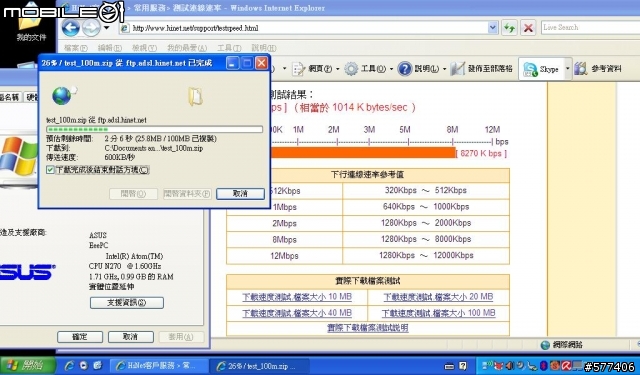
Task: Open the 網頁 (Page) toolbar button
Action: click(x=313, y=69)
